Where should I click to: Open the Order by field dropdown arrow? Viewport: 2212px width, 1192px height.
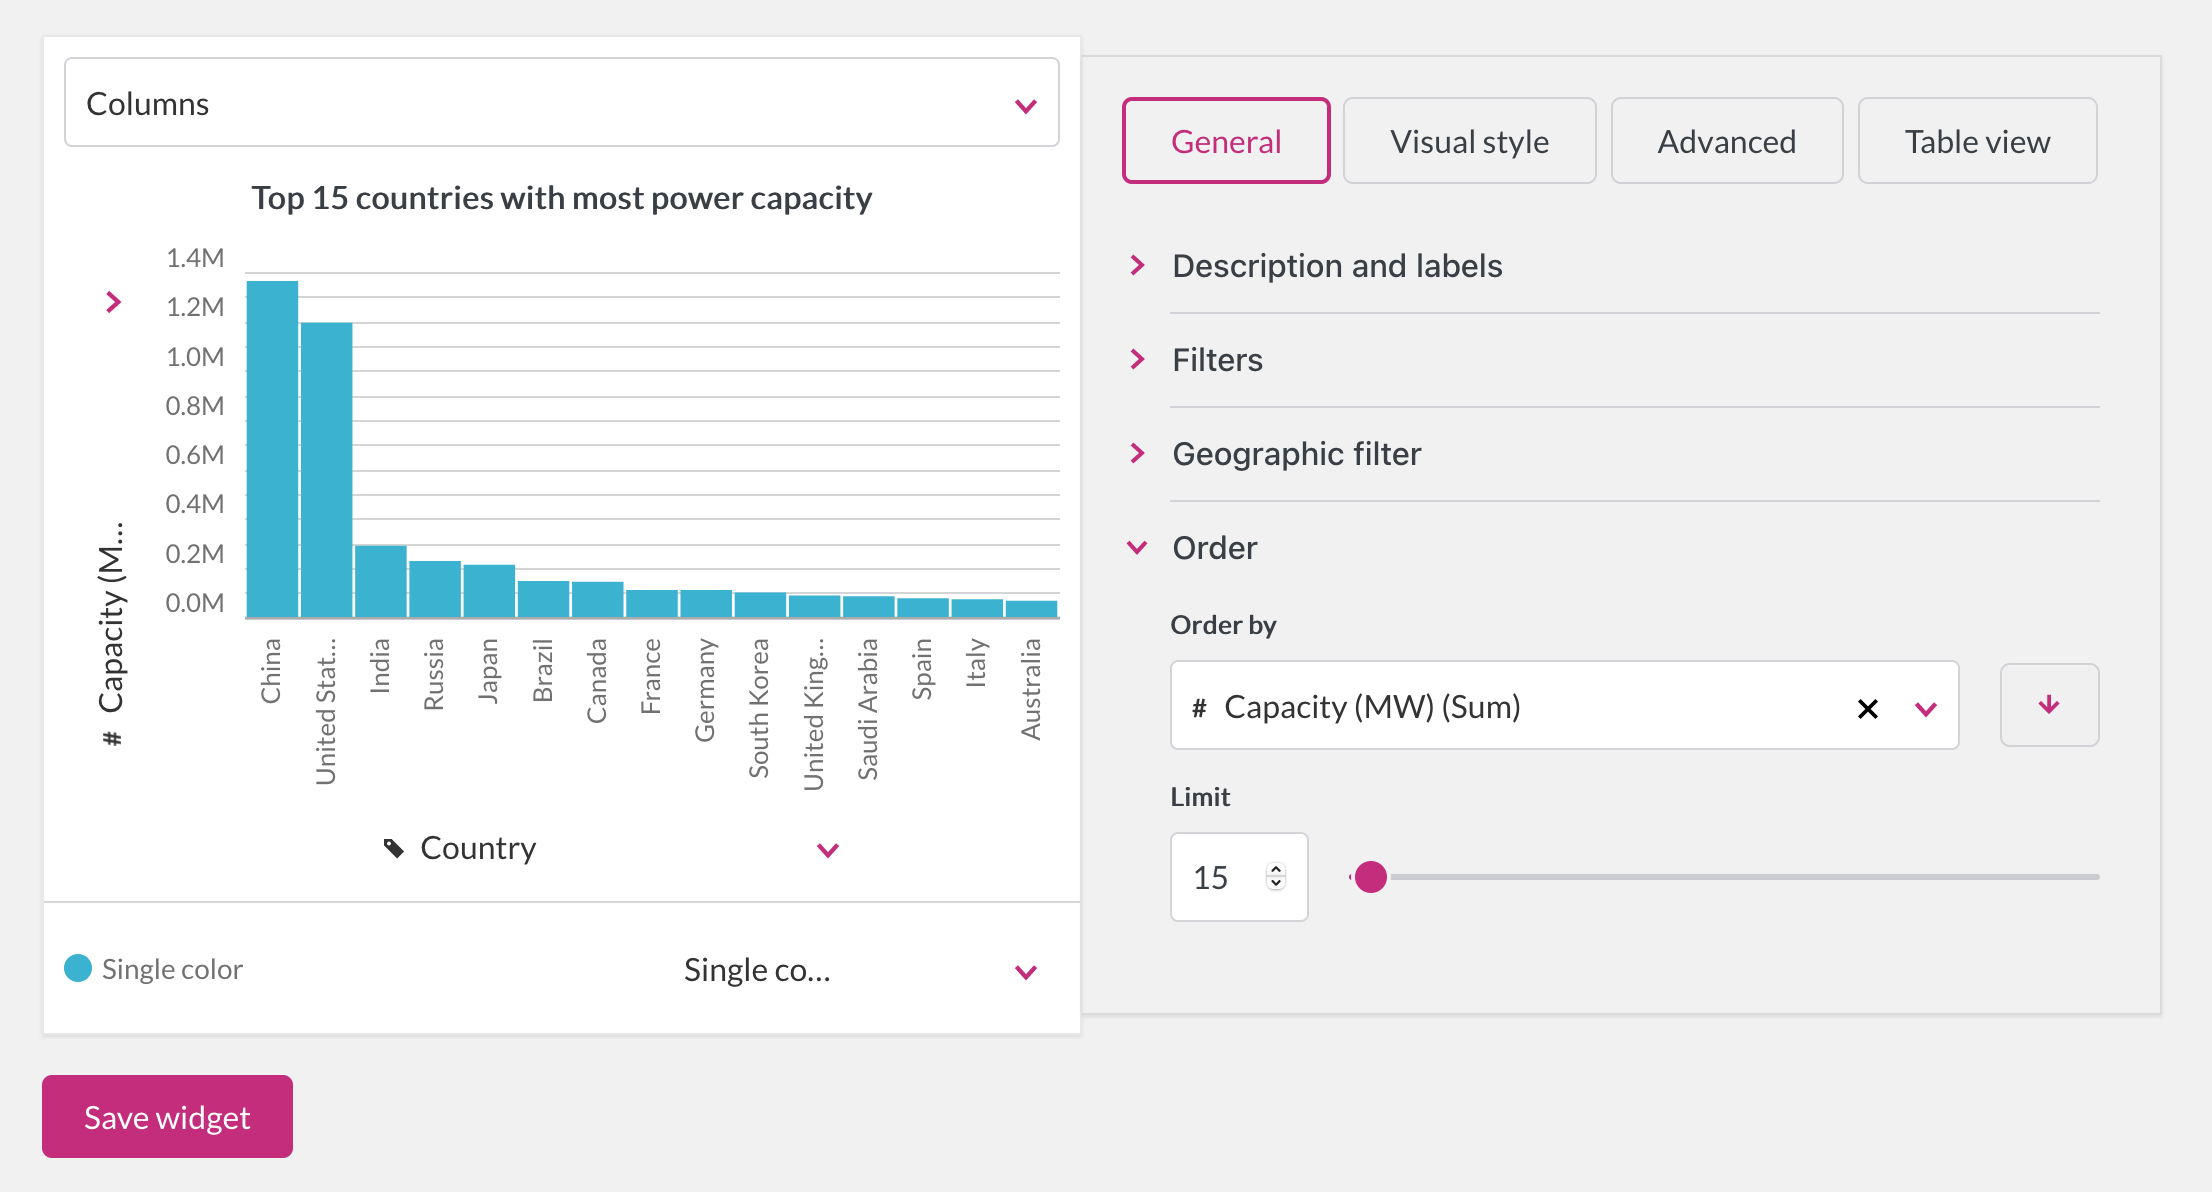click(x=1926, y=709)
